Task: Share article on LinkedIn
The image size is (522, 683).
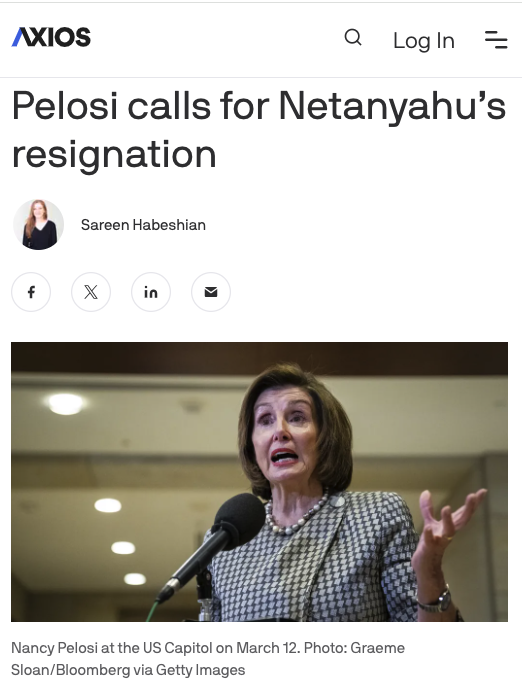Action: coord(151,292)
